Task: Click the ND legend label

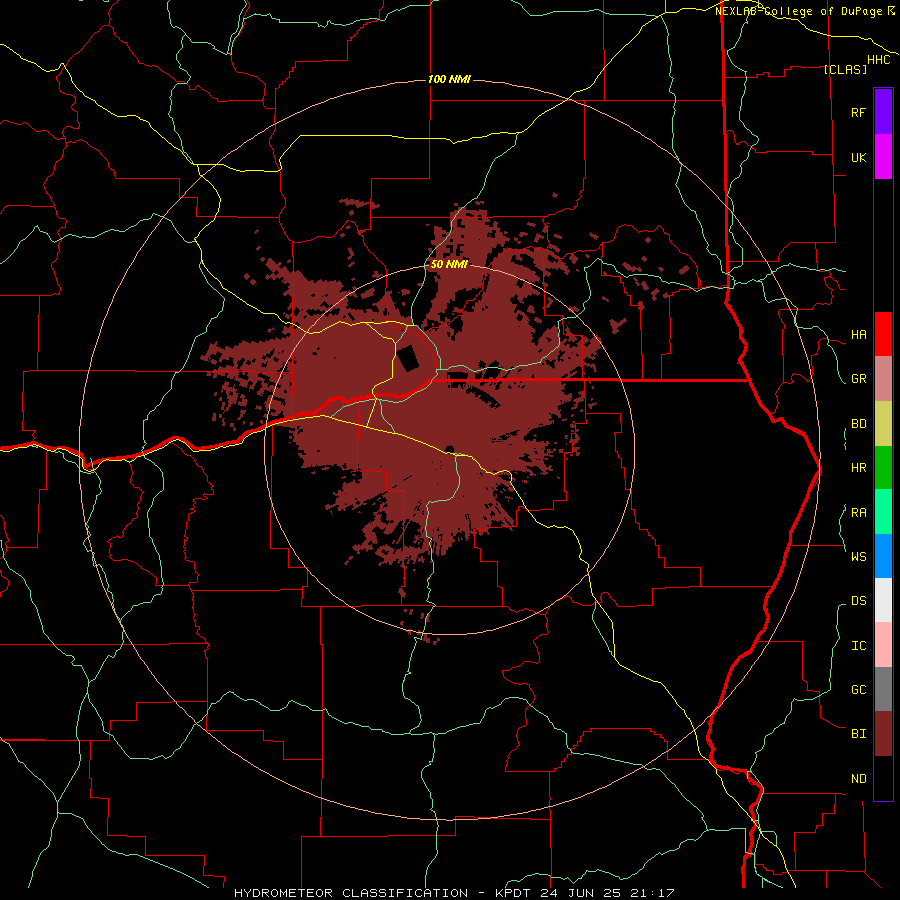Action: pos(858,779)
